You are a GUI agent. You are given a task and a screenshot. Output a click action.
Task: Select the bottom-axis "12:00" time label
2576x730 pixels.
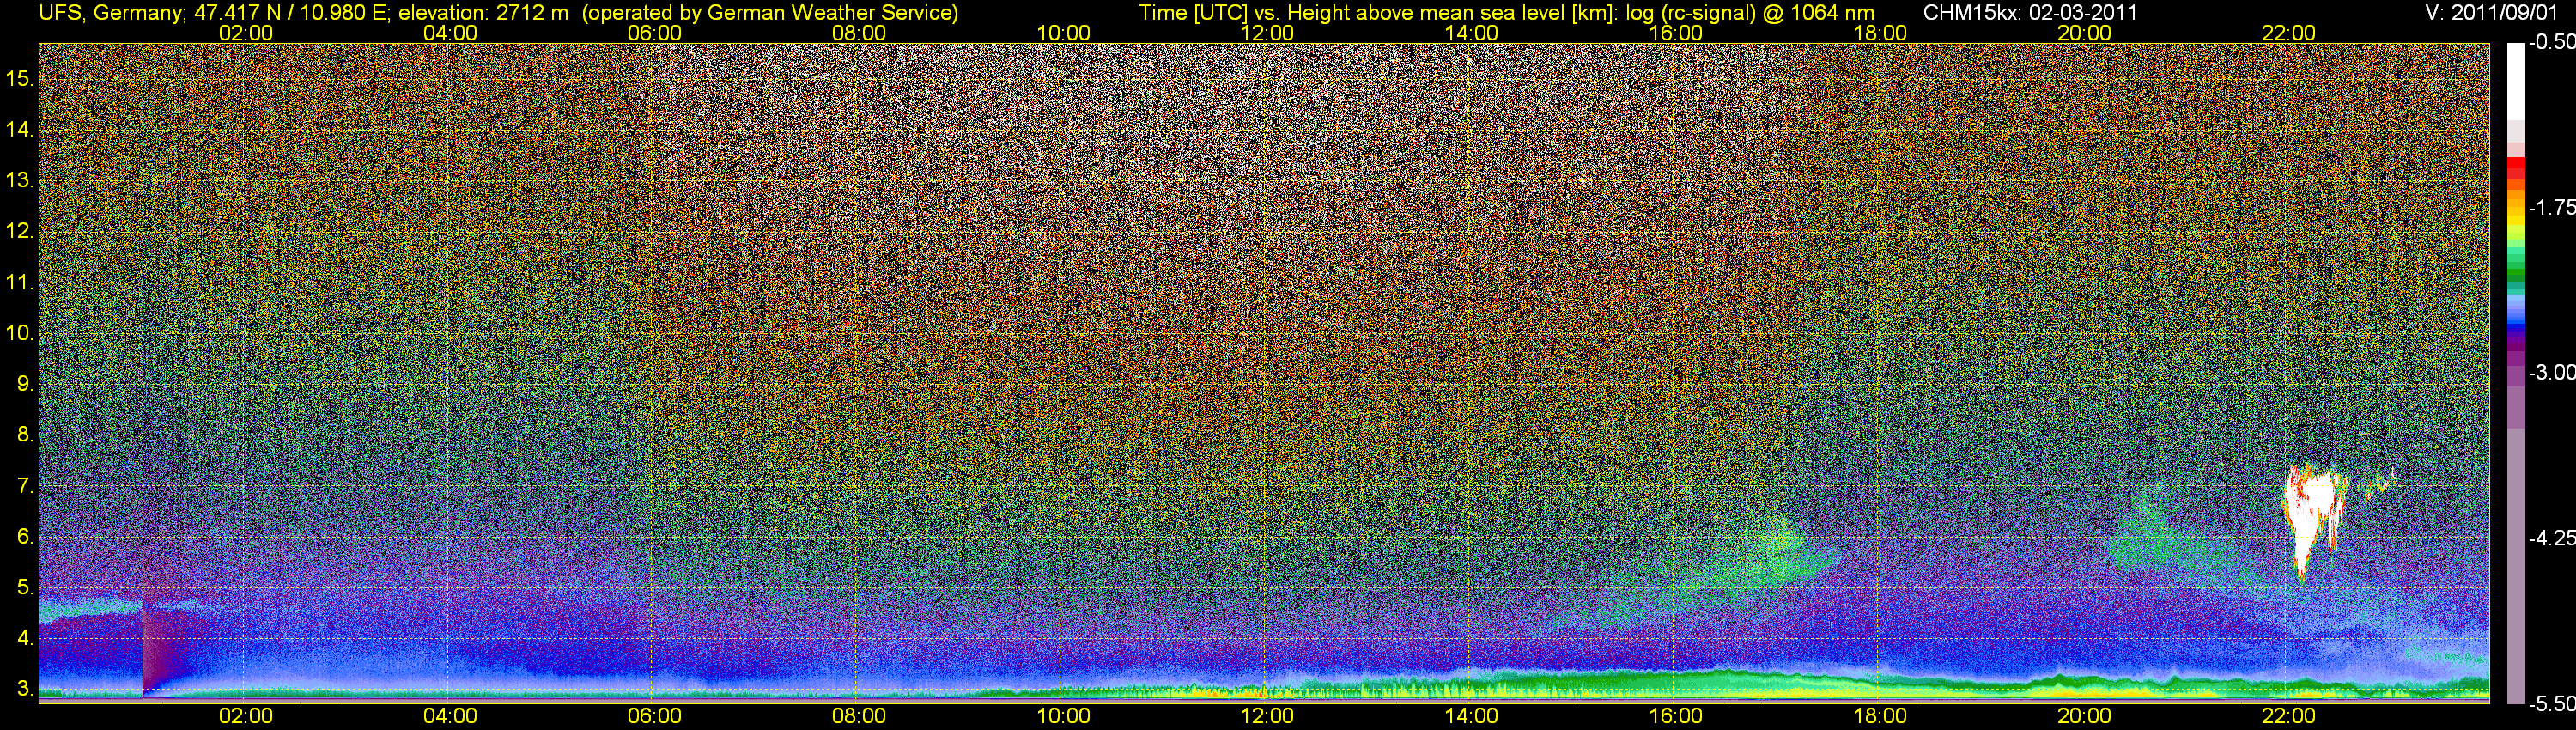[1267, 716]
